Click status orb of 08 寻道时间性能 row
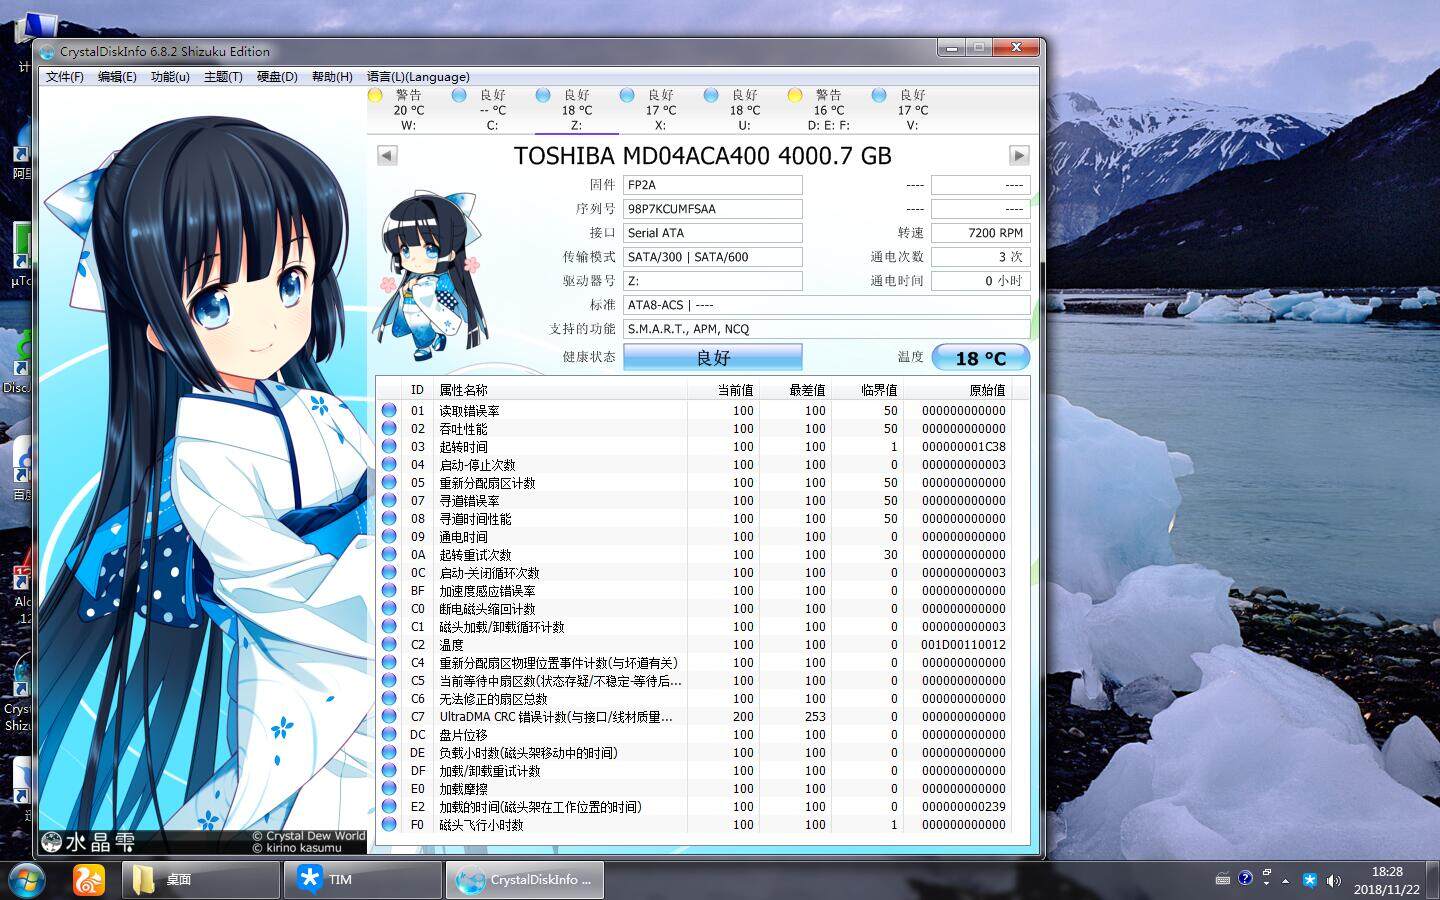The height and width of the screenshot is (900, 1440). tap(389, 519)
